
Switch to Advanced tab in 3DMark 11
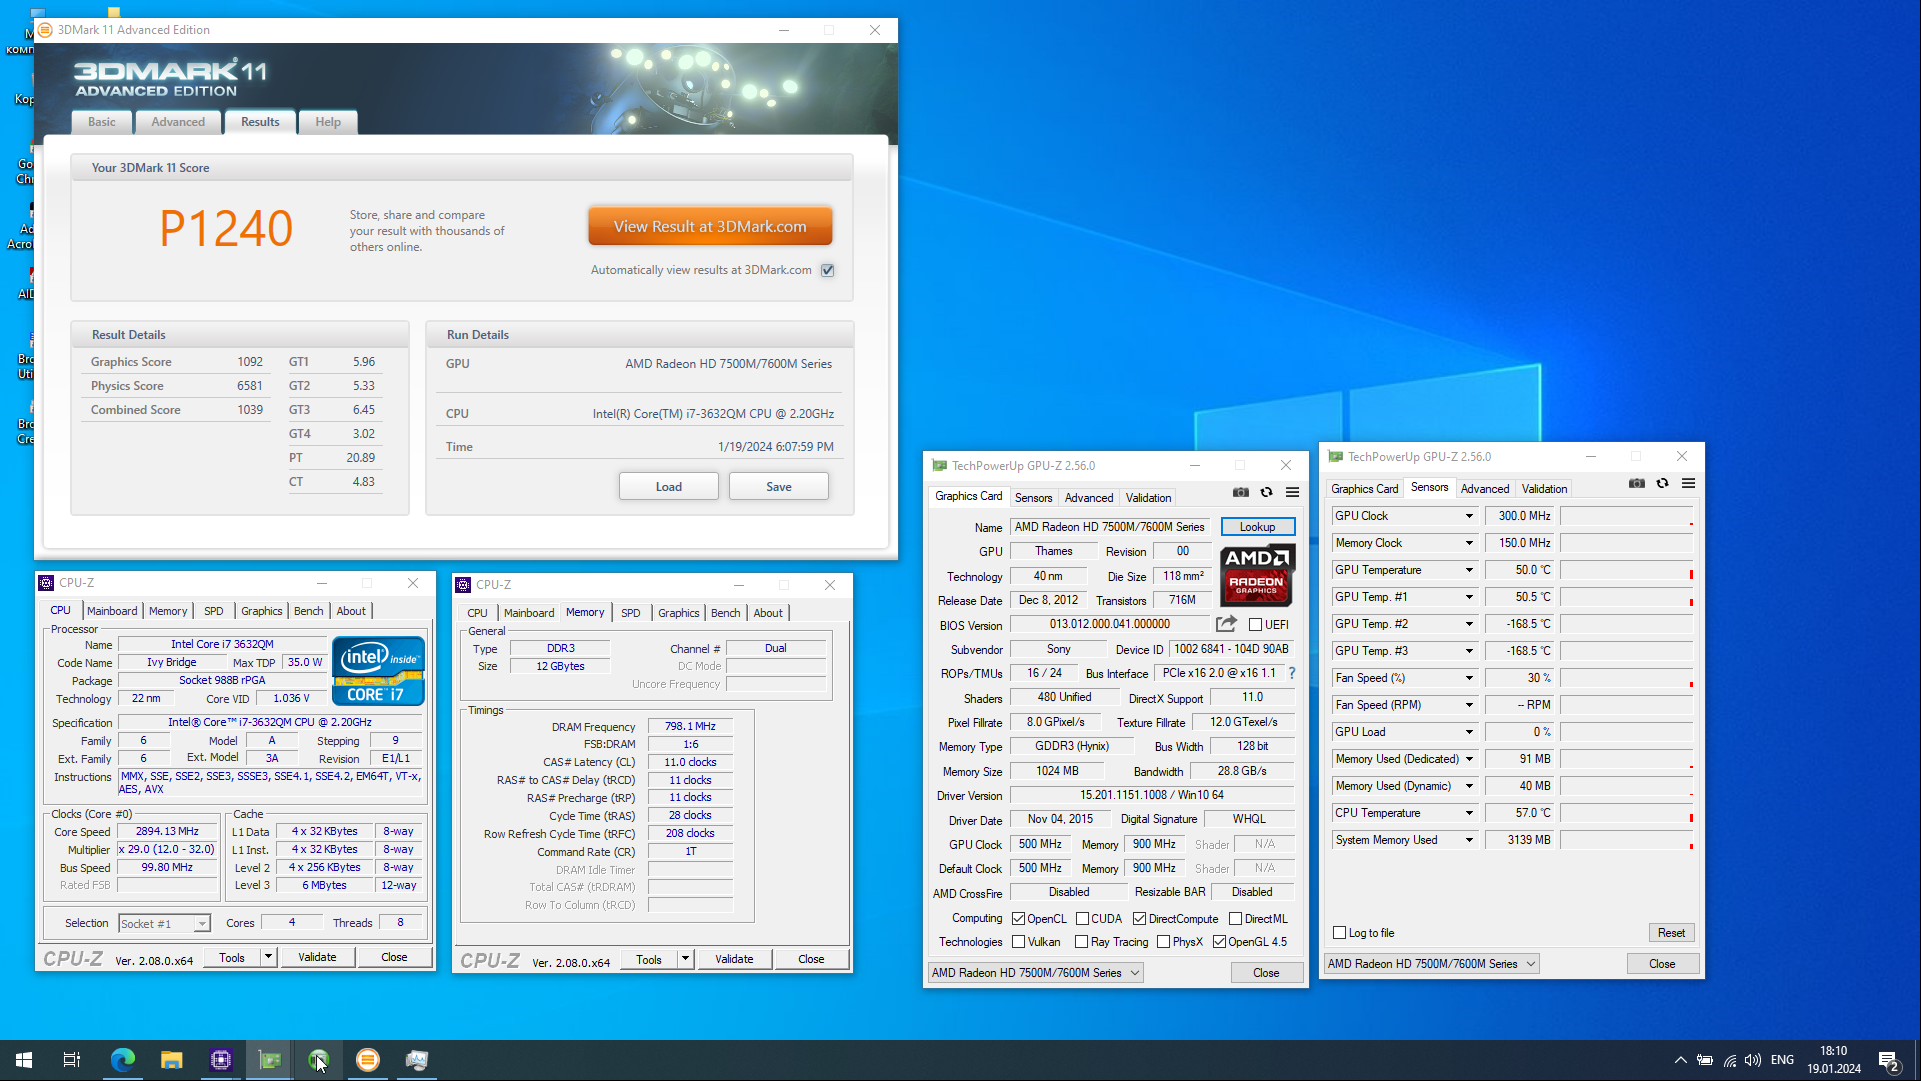pyautogui.click(x=178, y=122)
